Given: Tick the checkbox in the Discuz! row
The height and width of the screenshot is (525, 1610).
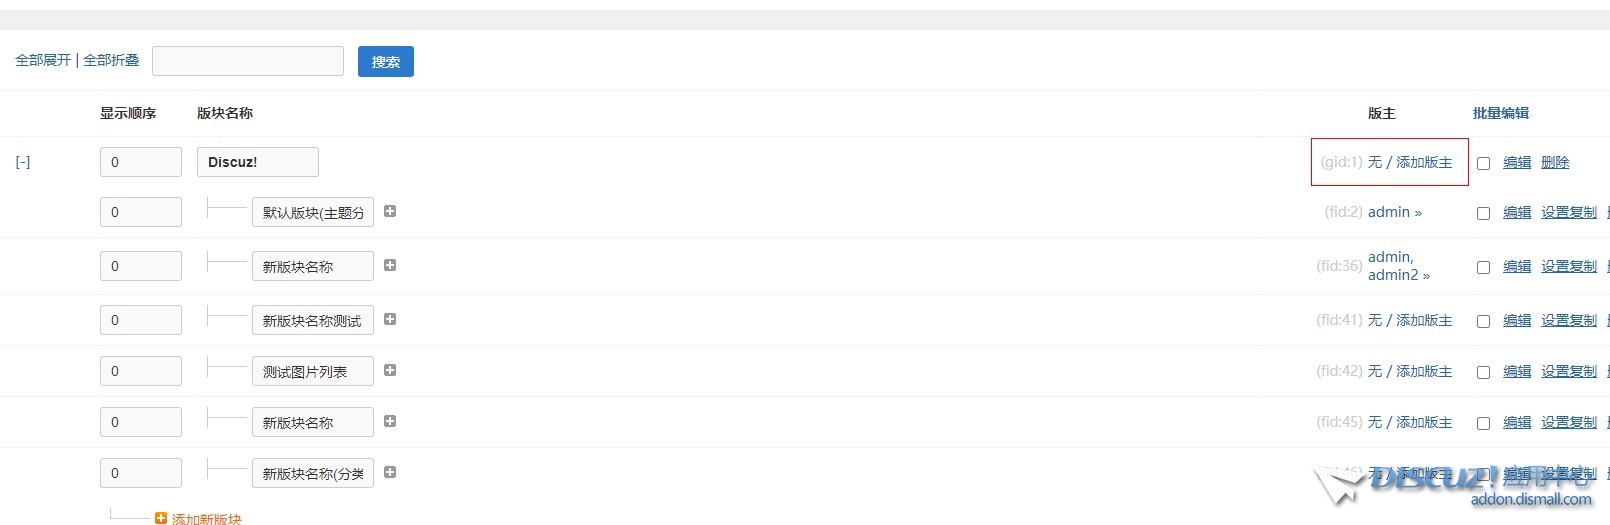Looking at the screenshot, I should pyautogui.click(x=1483, y=163).
